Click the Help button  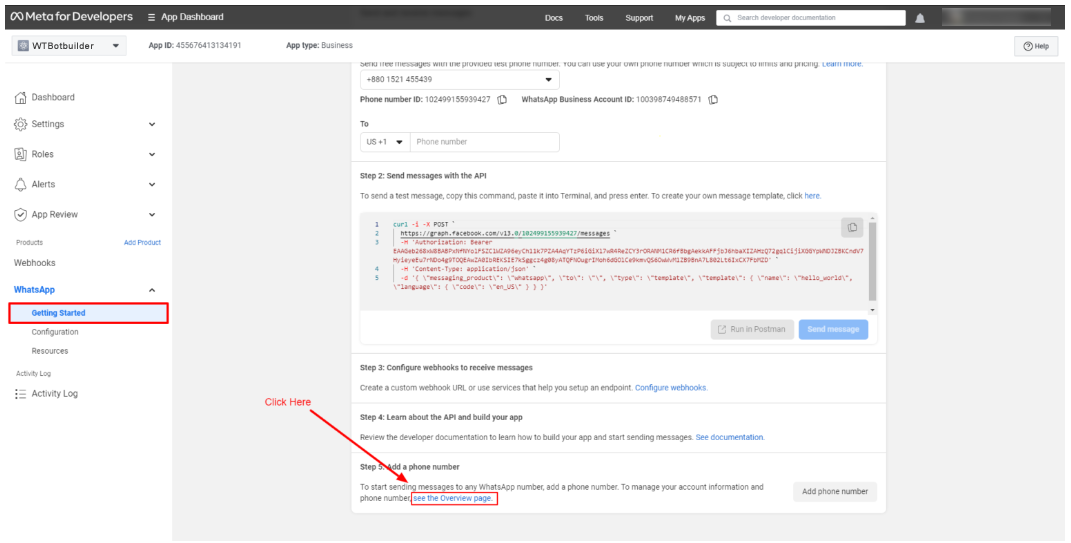tap(1036, 46)
